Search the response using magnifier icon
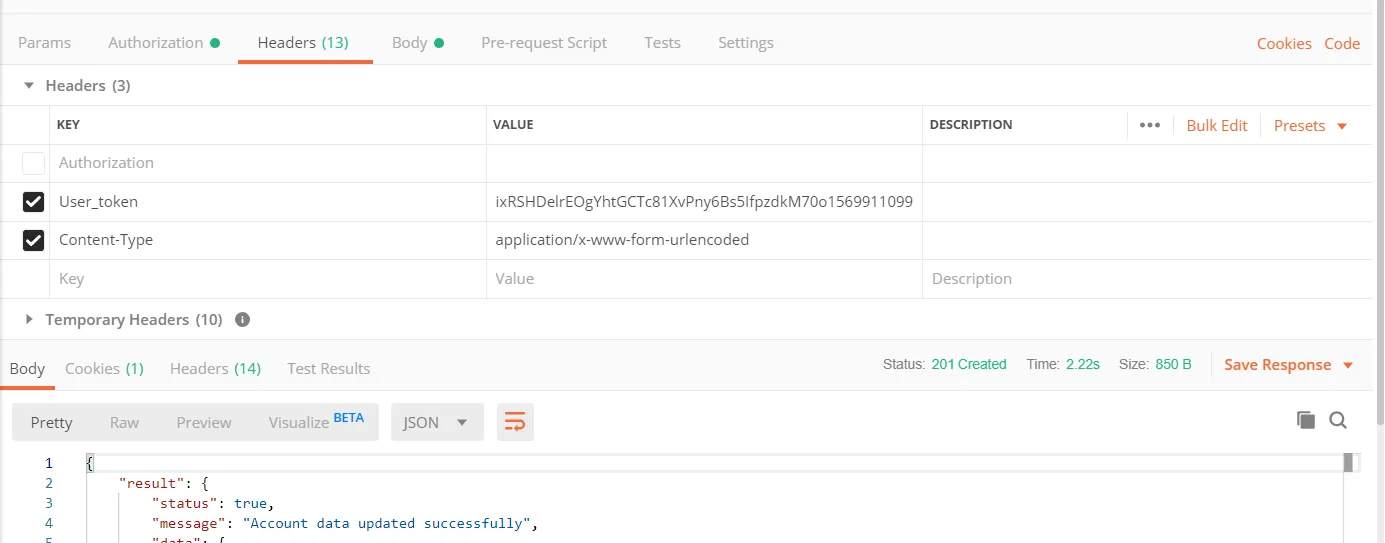The height and width of the screenshot is (543, 1385). 1338,420
